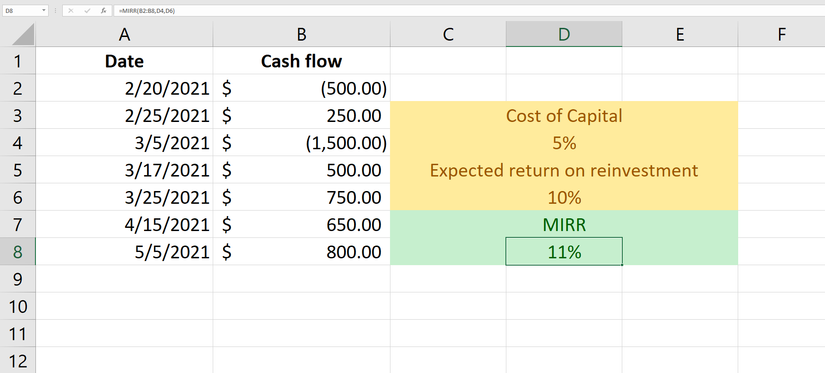Select the 'Cost of Capital' label cell
The height and width of the screenshot is (373, 825).
click(564, 115)
